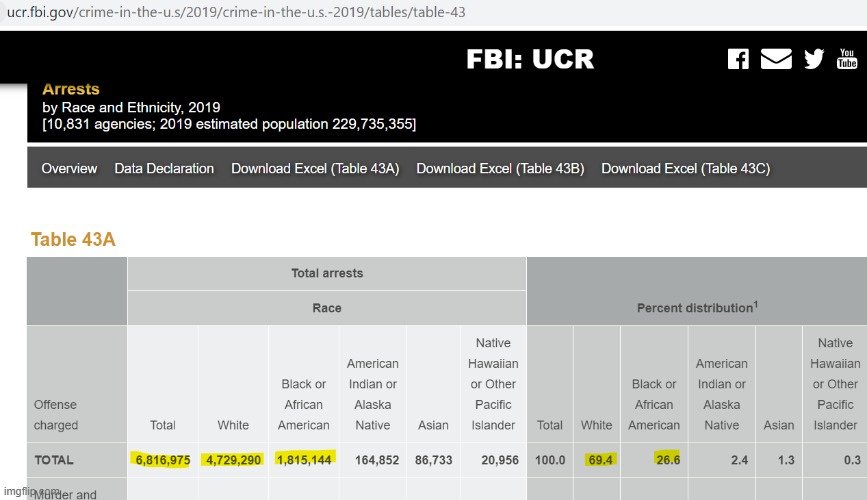Image resolution: width=867 pixels, height=500 pixels.
Task: Download Excel for Table 43A
Action: click(x=315, y=169)
